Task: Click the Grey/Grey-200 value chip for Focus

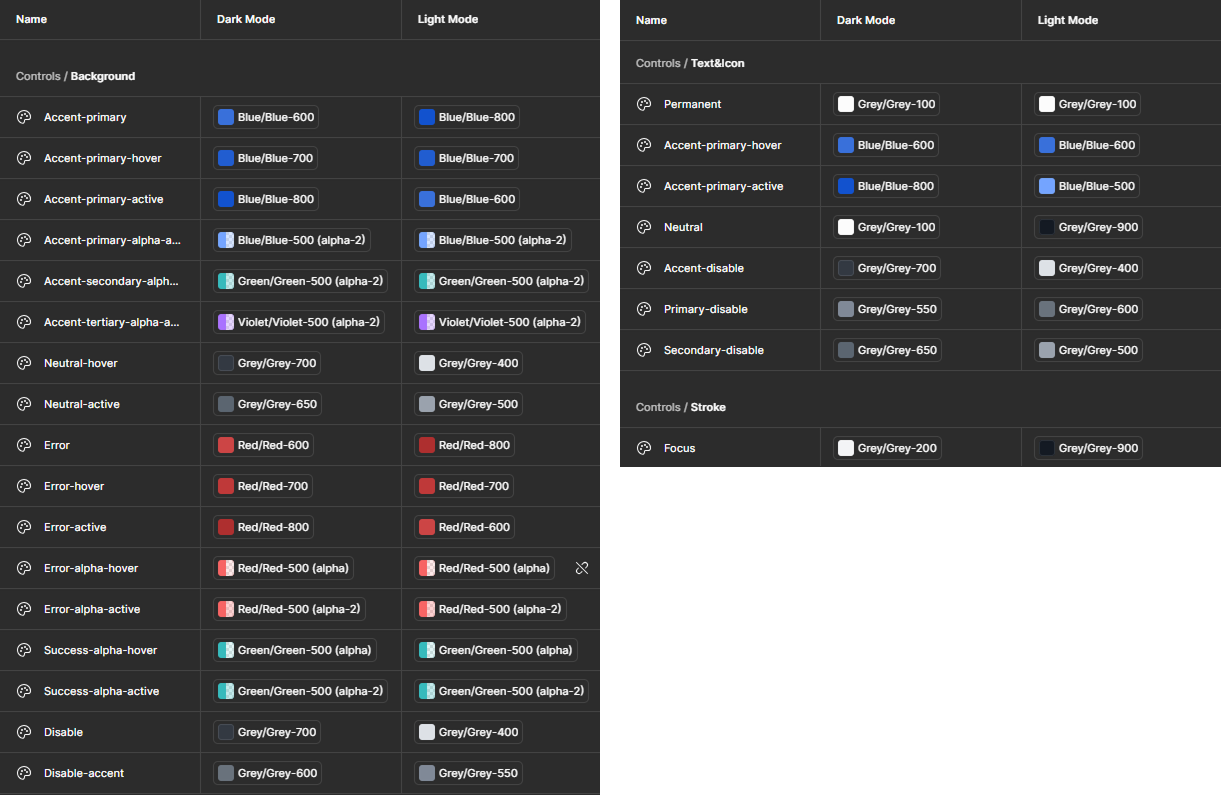Action: click(888, 448)
